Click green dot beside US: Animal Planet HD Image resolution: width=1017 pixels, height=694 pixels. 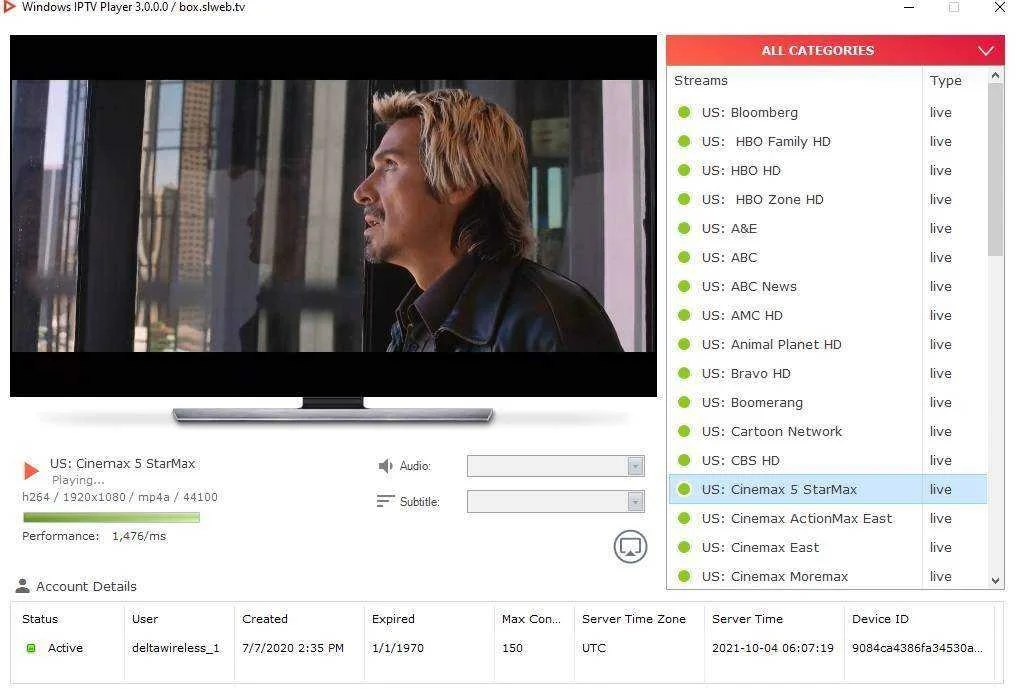(x=684, y=344)
